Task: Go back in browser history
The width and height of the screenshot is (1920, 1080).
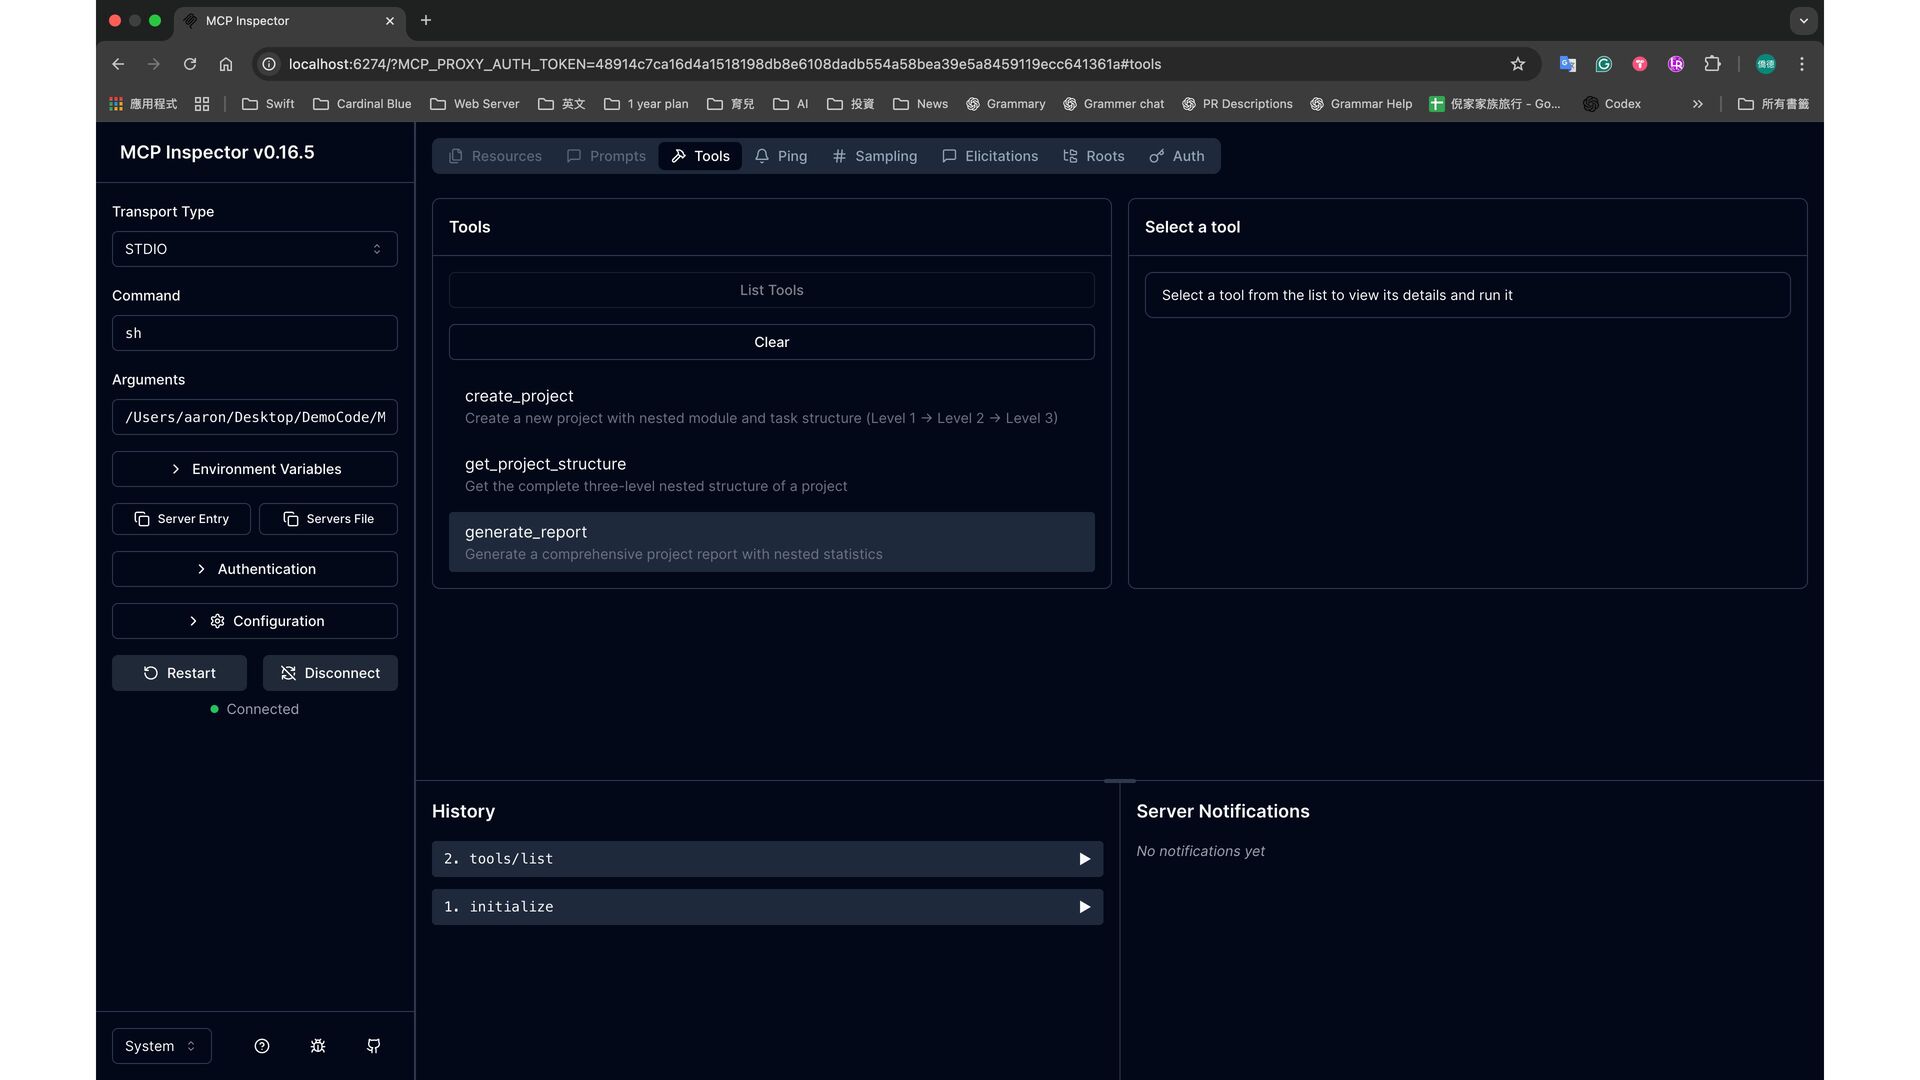Action: pyautogui.click(x=118, y=64)
